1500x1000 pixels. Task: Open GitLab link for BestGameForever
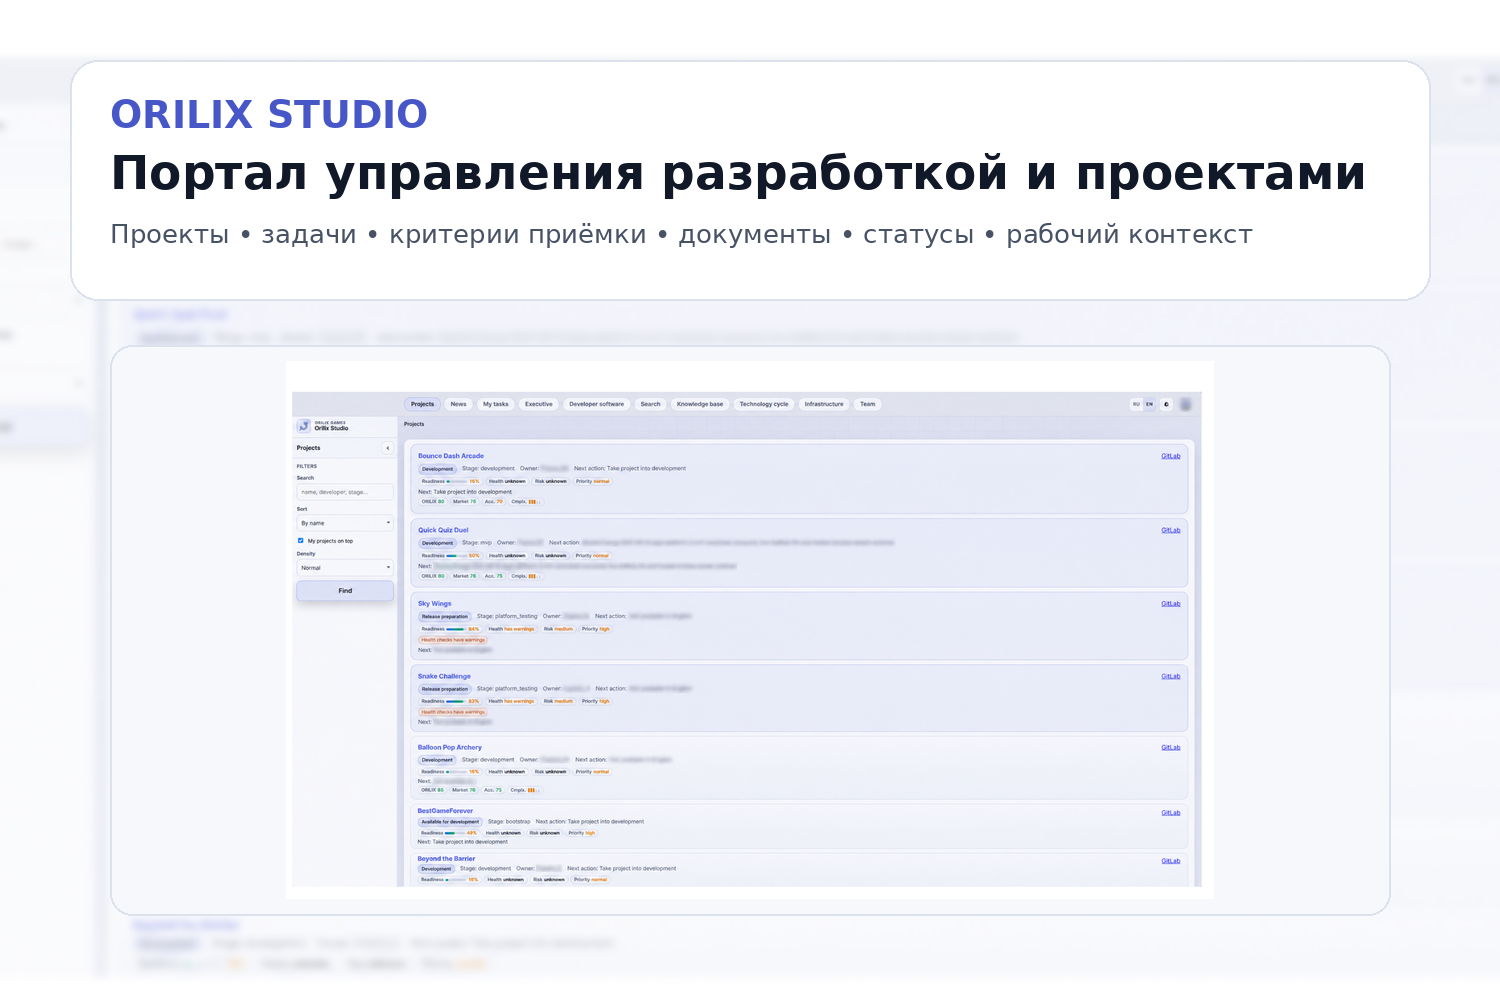point(1171,812)
